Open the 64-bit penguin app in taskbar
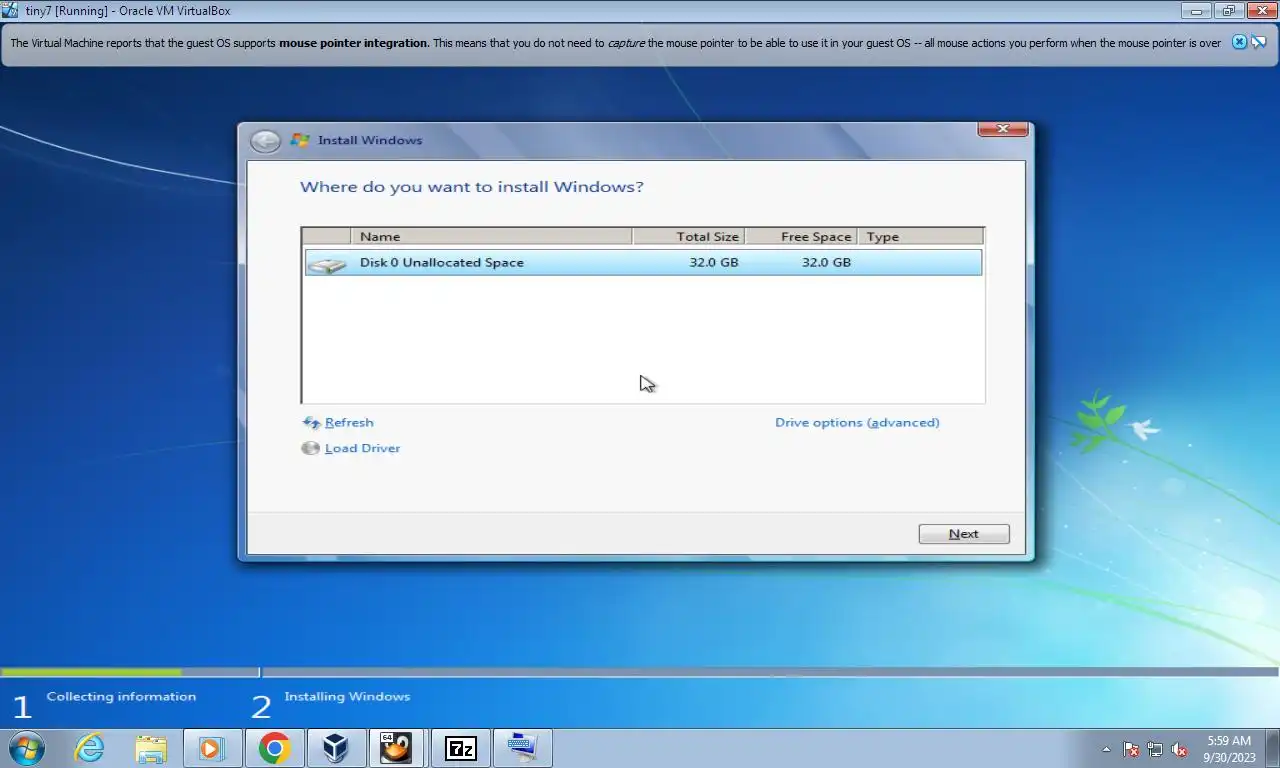The width and height of the screenshot is (1280, 768). [x=398, y=748]
